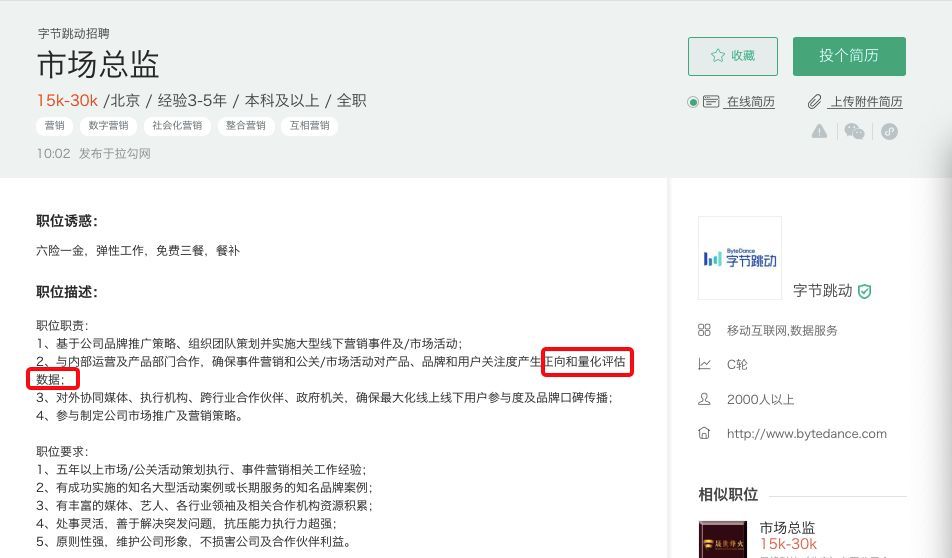This screenshot has height=558, width=952.
Task: Share via the WeChat icon
Action: (x=854, y=131)
